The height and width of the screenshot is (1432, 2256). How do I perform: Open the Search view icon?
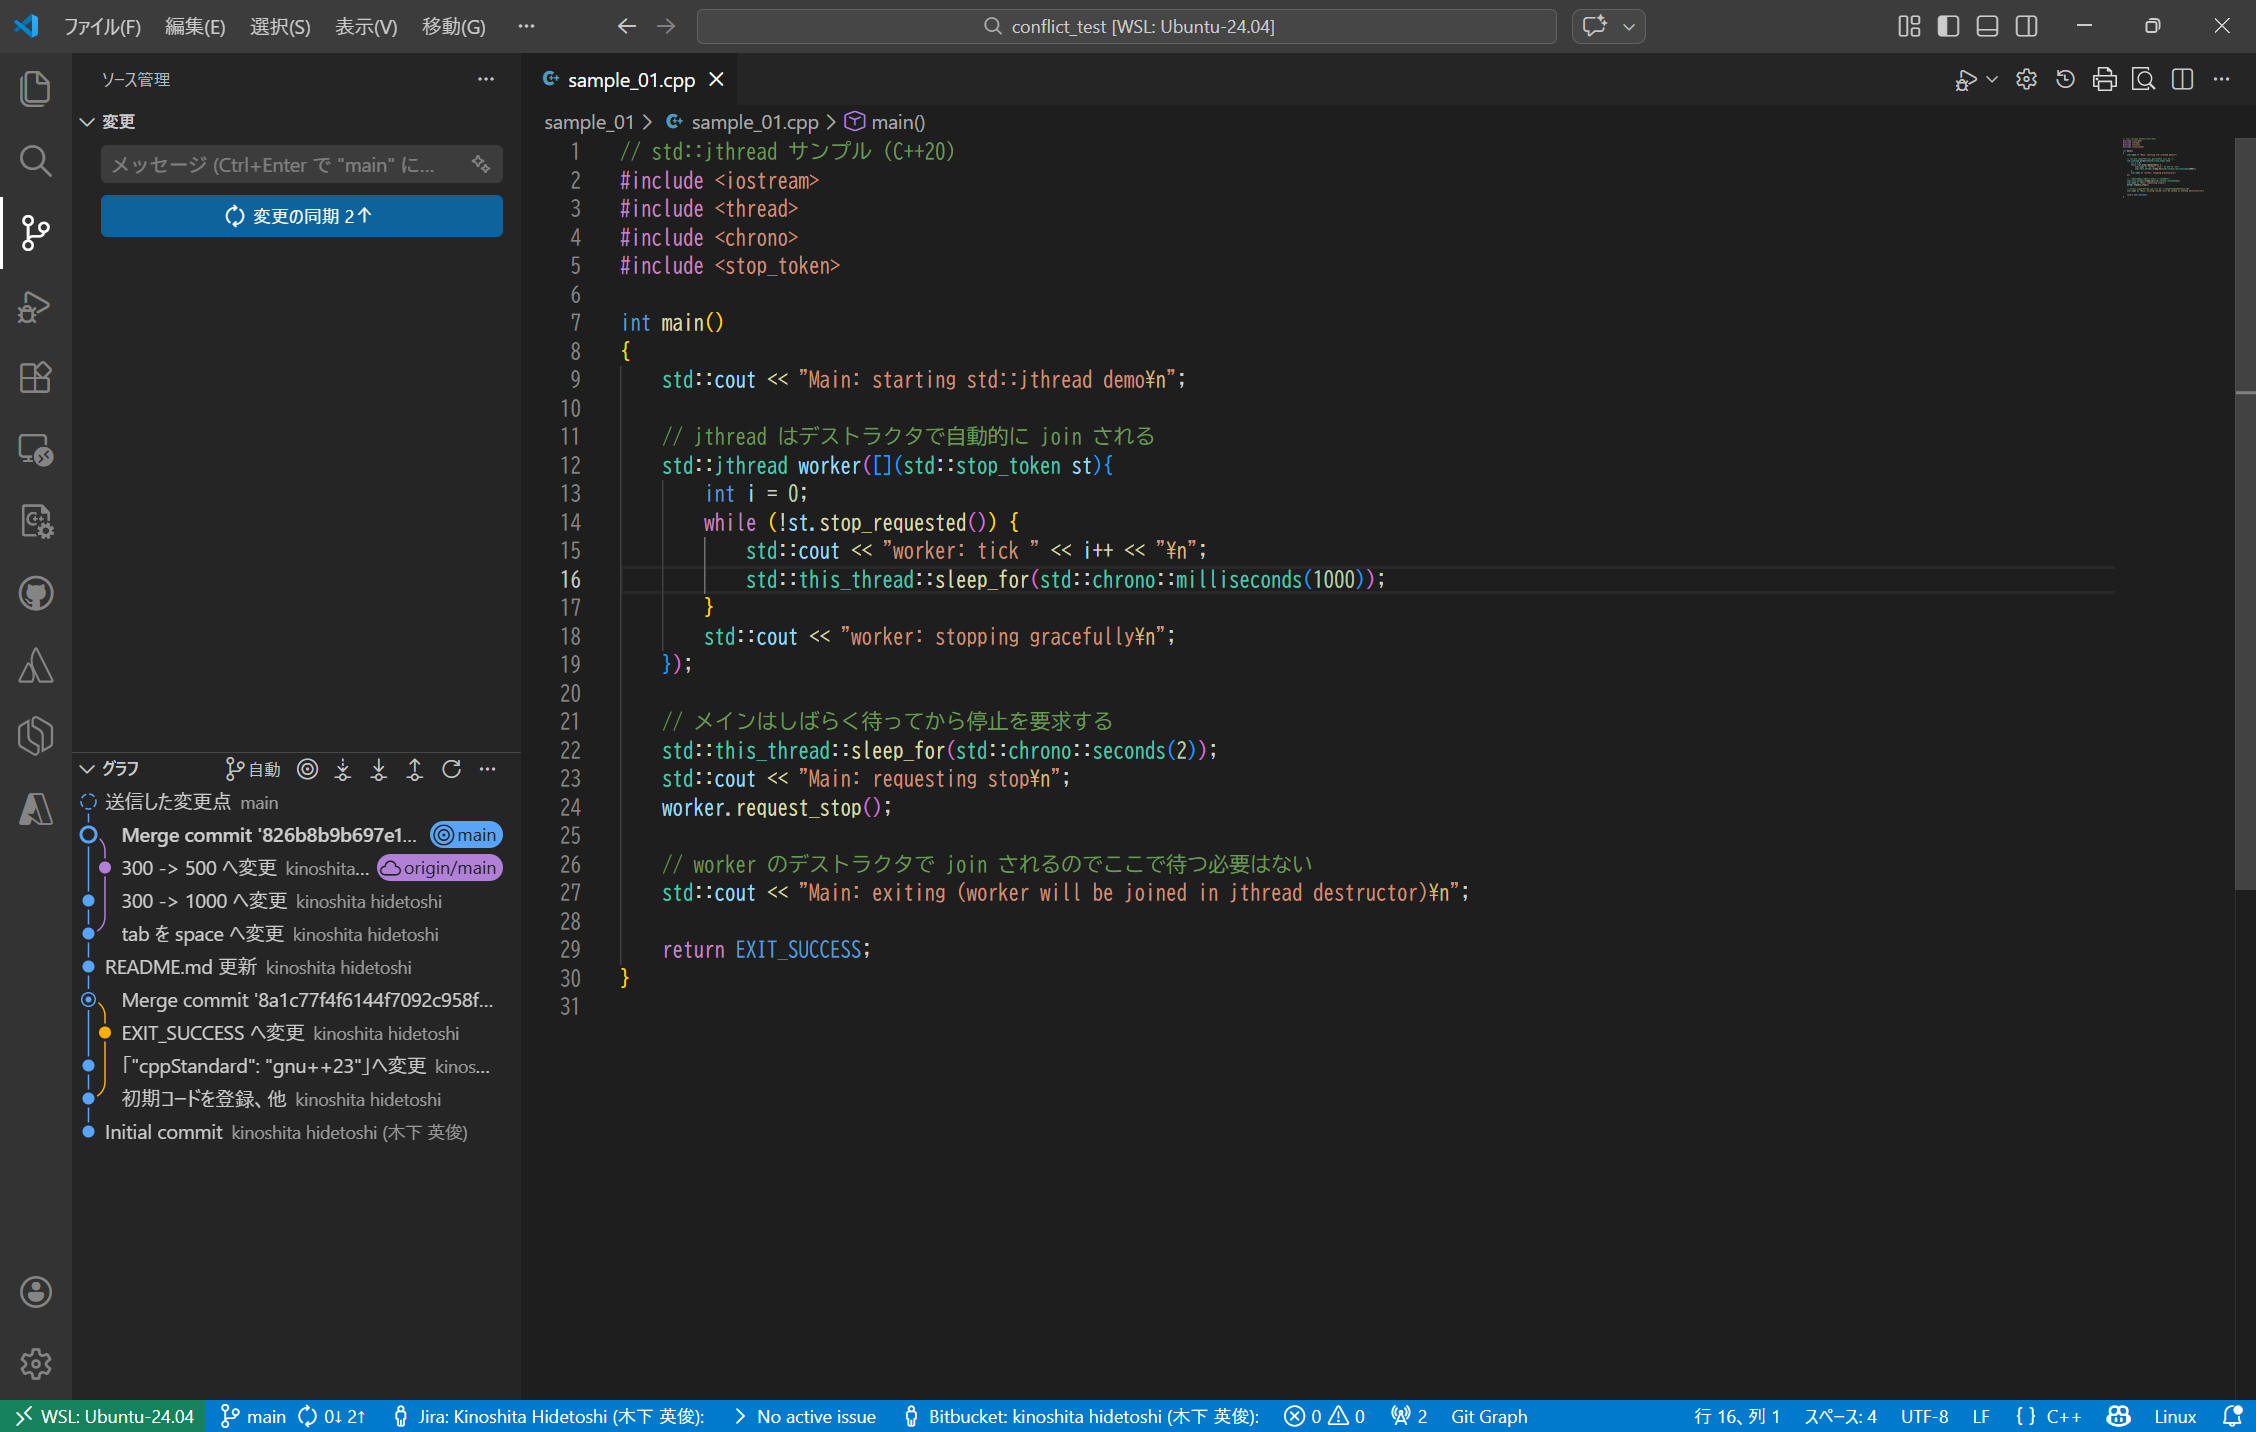click(x=36, y=160)
